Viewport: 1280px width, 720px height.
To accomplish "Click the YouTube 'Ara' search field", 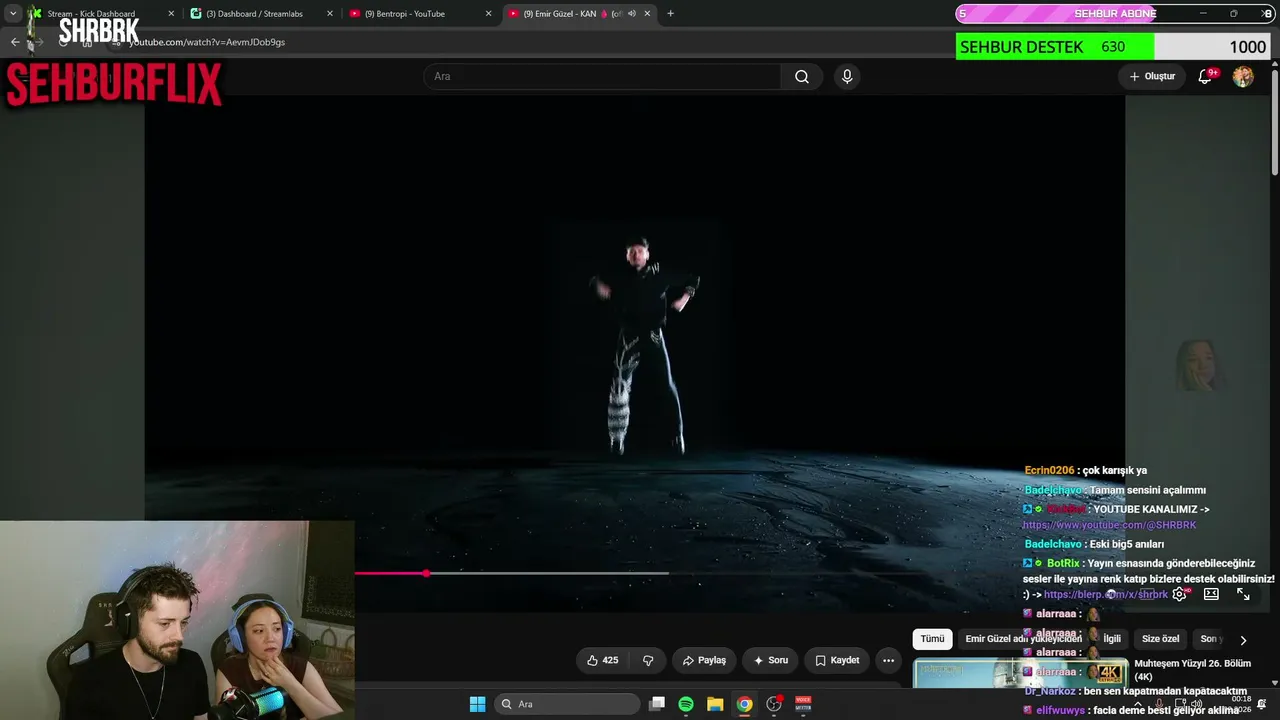I will coord(603,76).
